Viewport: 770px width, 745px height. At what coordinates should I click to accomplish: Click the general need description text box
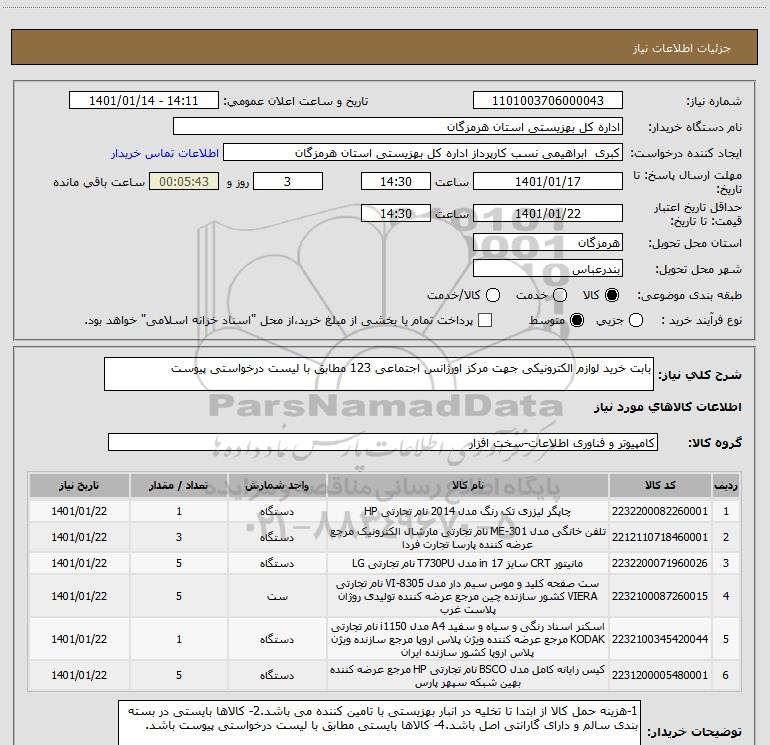pyautogui.click(x=379, y=374)
